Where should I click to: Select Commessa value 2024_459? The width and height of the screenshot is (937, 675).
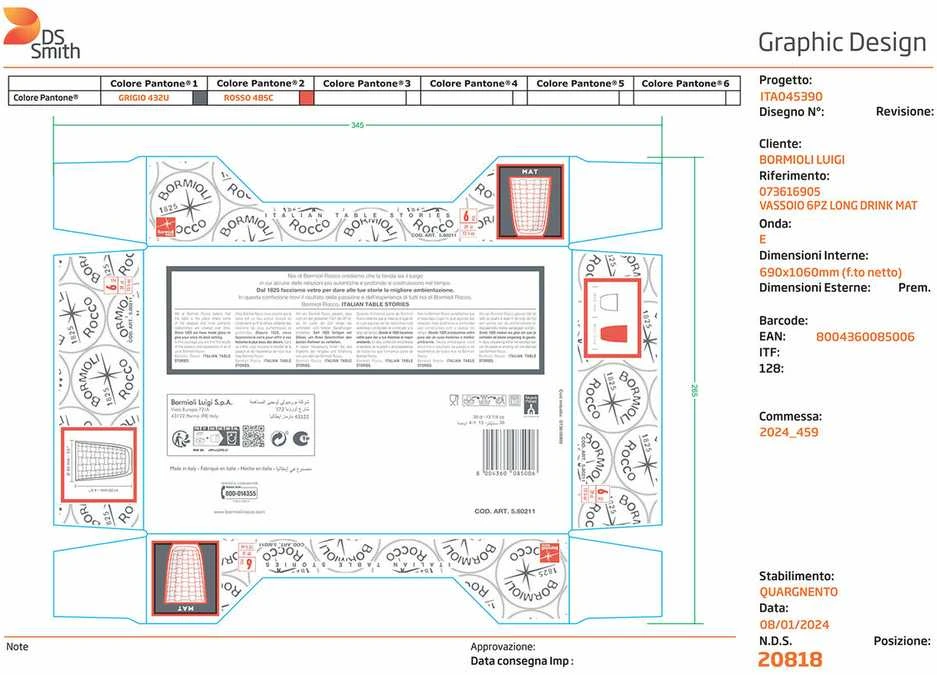tap(788, 432)
